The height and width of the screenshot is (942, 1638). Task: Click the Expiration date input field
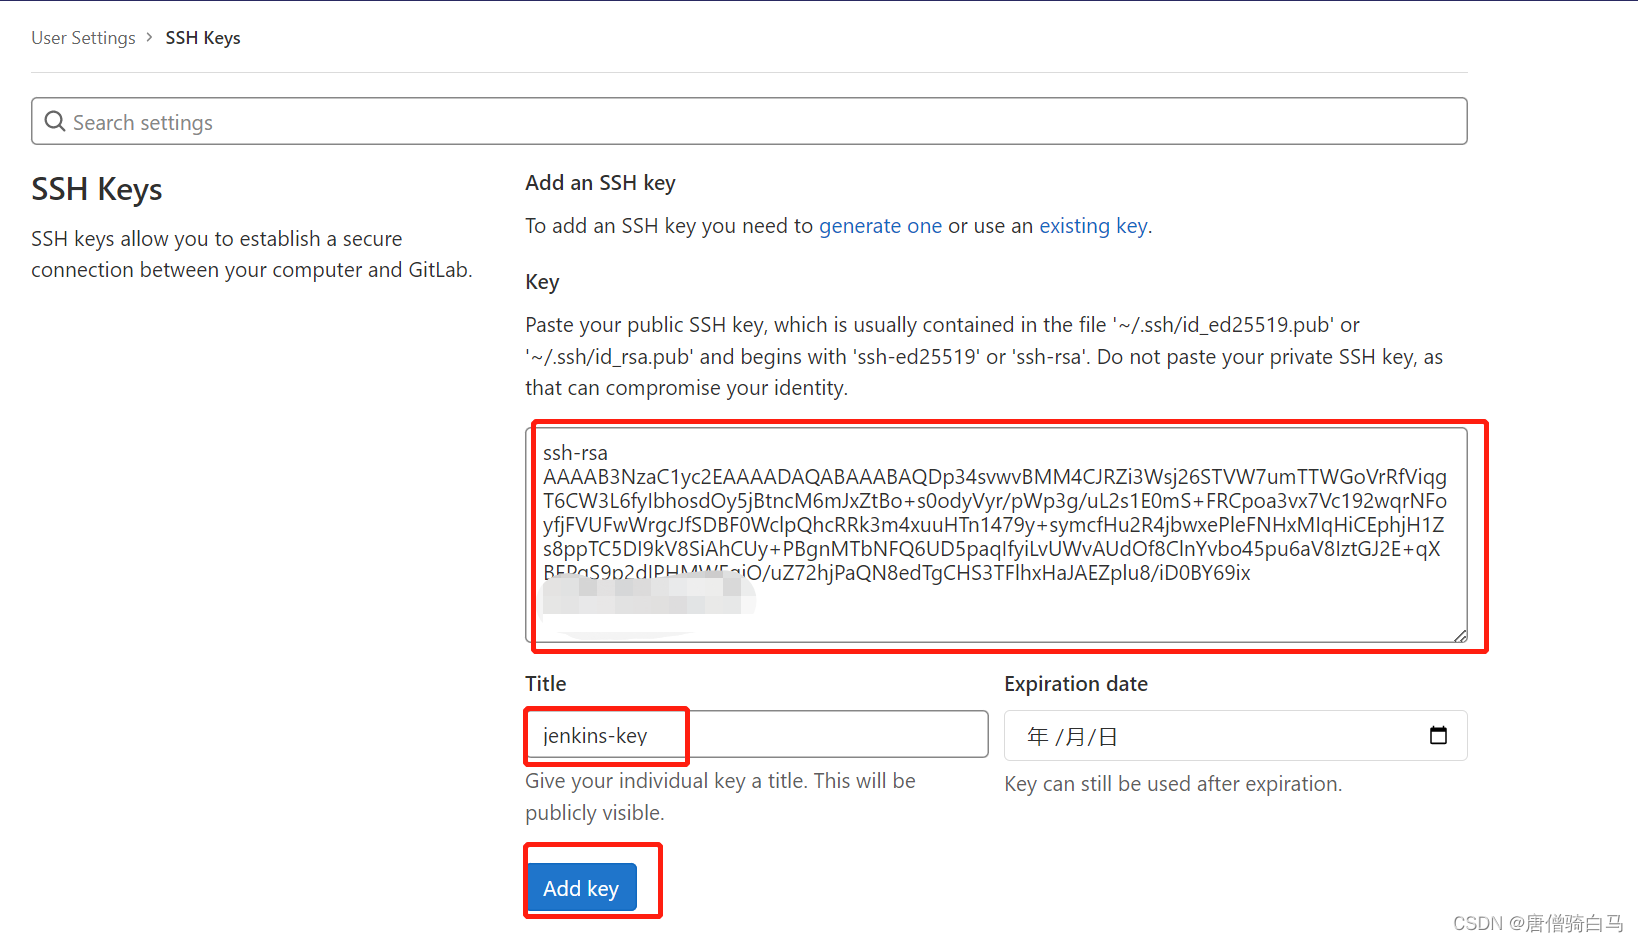tap(1235, 736)
